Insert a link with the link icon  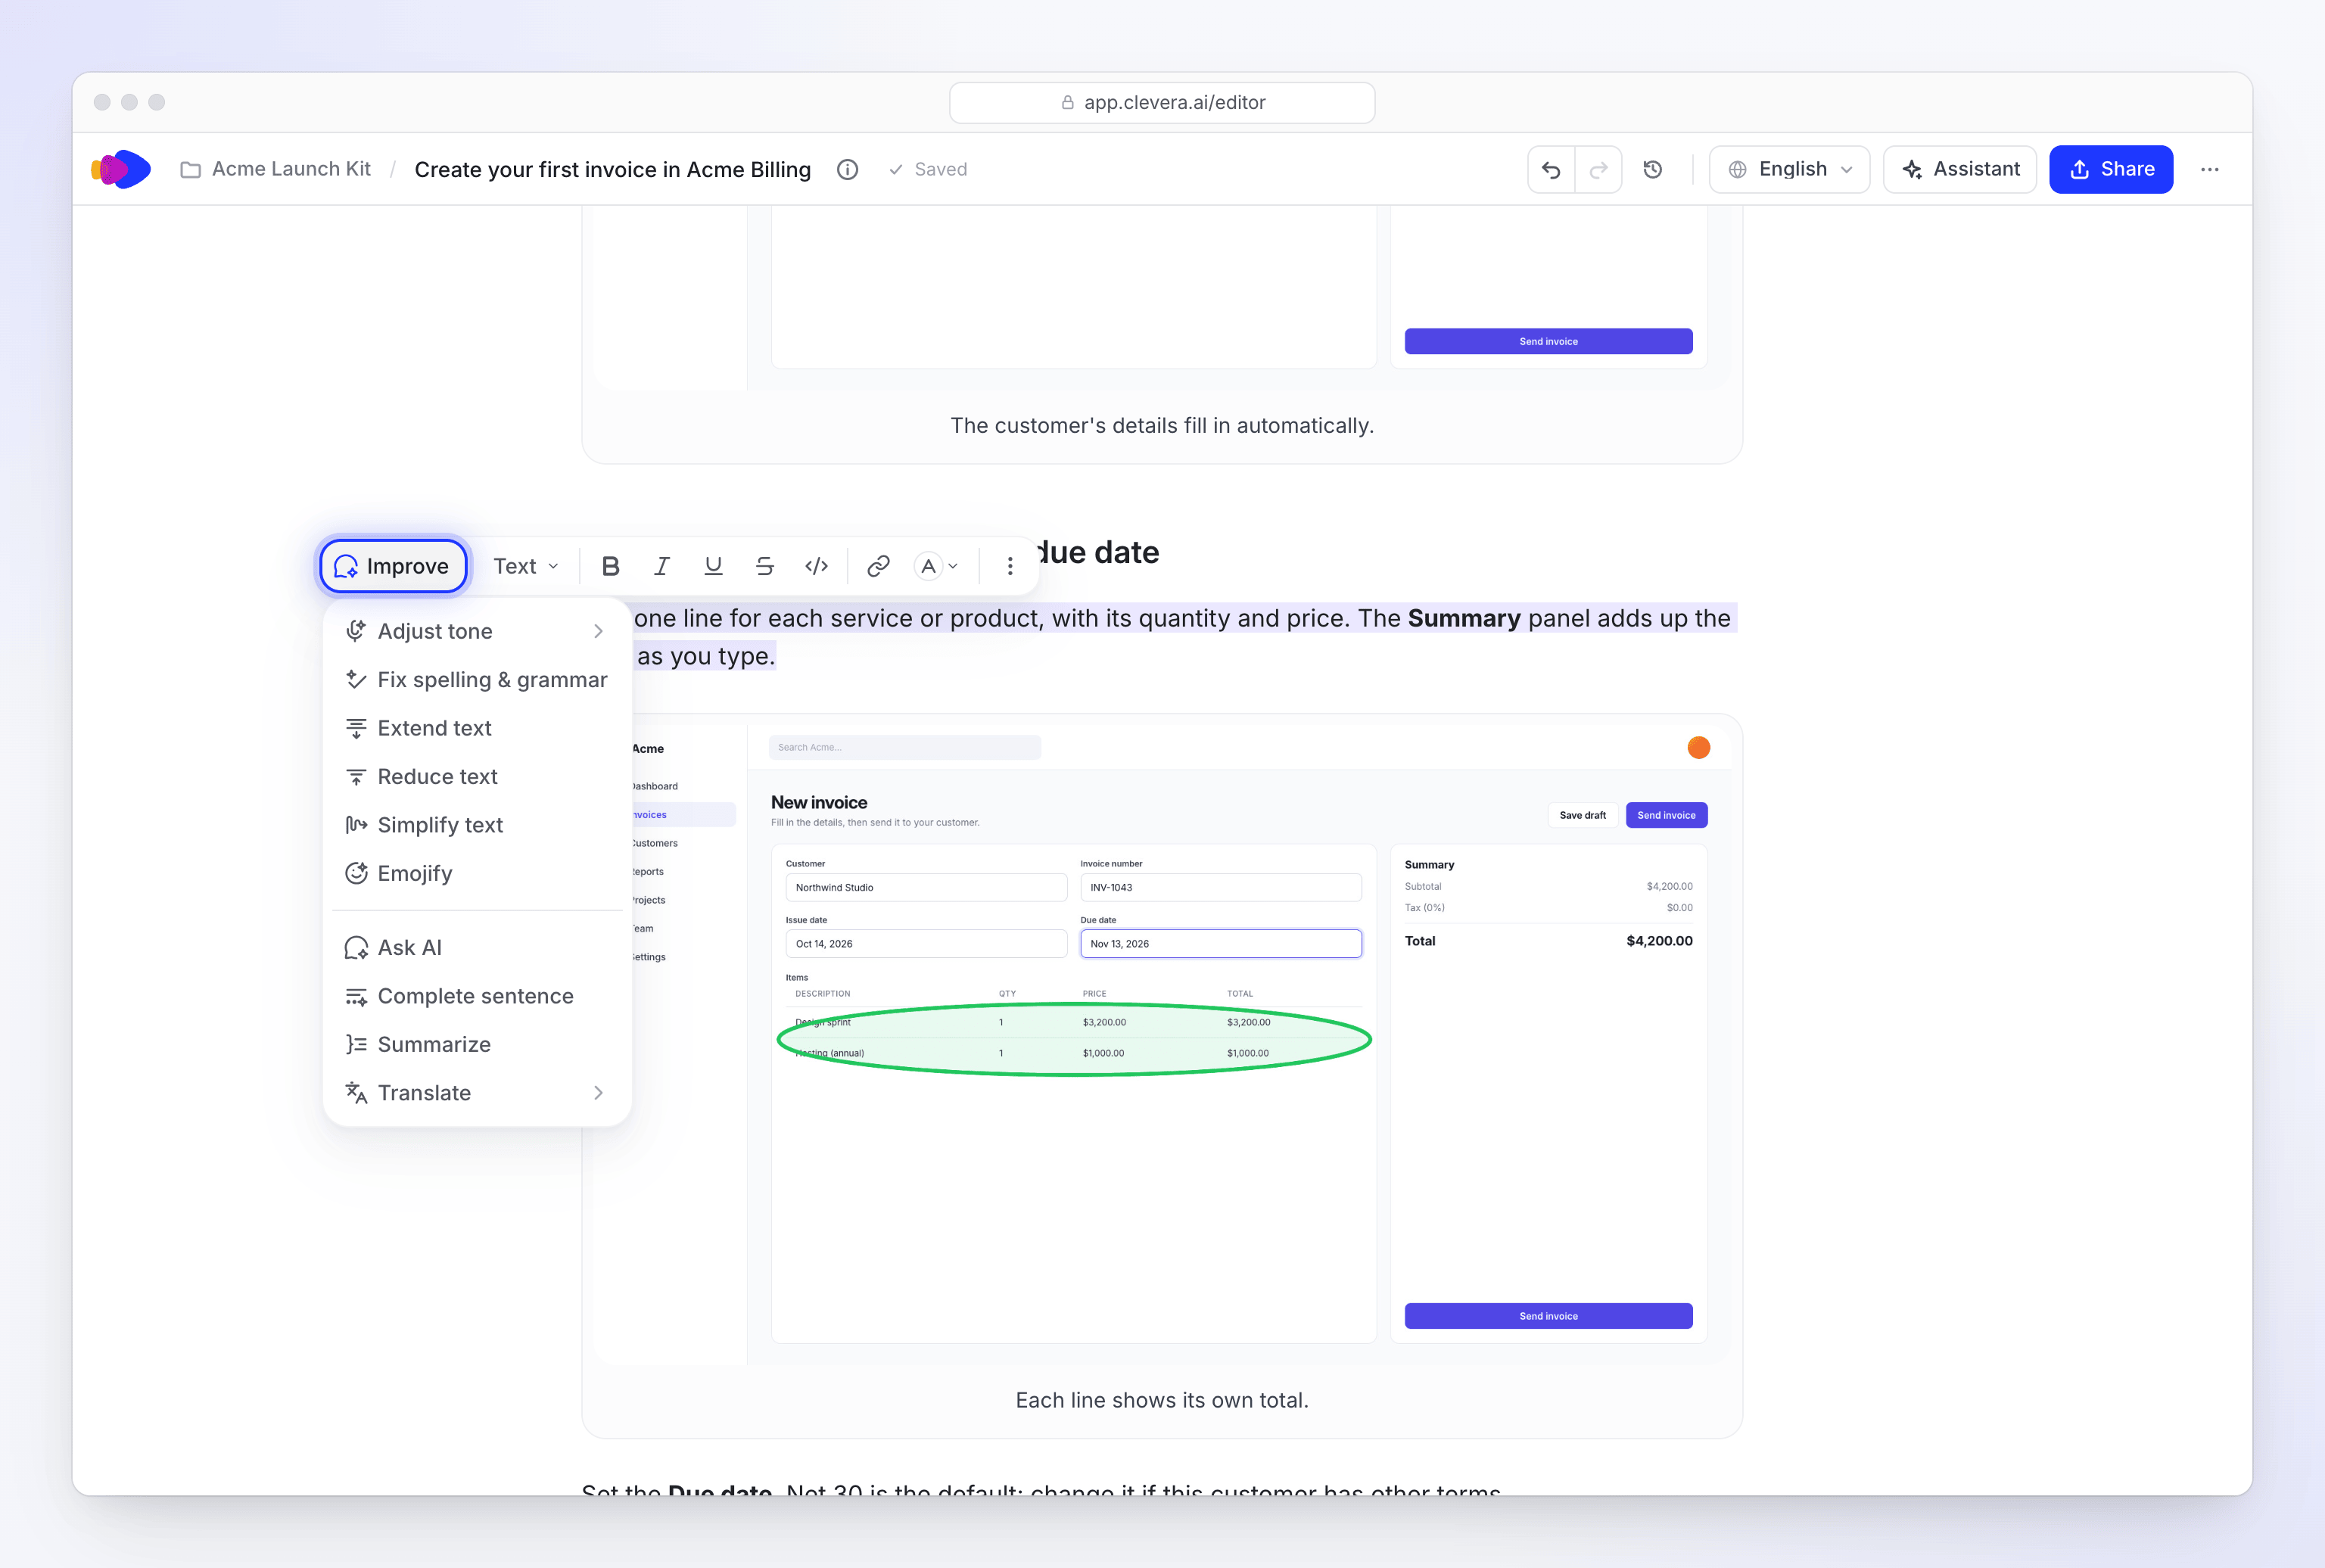pos(878,566)
